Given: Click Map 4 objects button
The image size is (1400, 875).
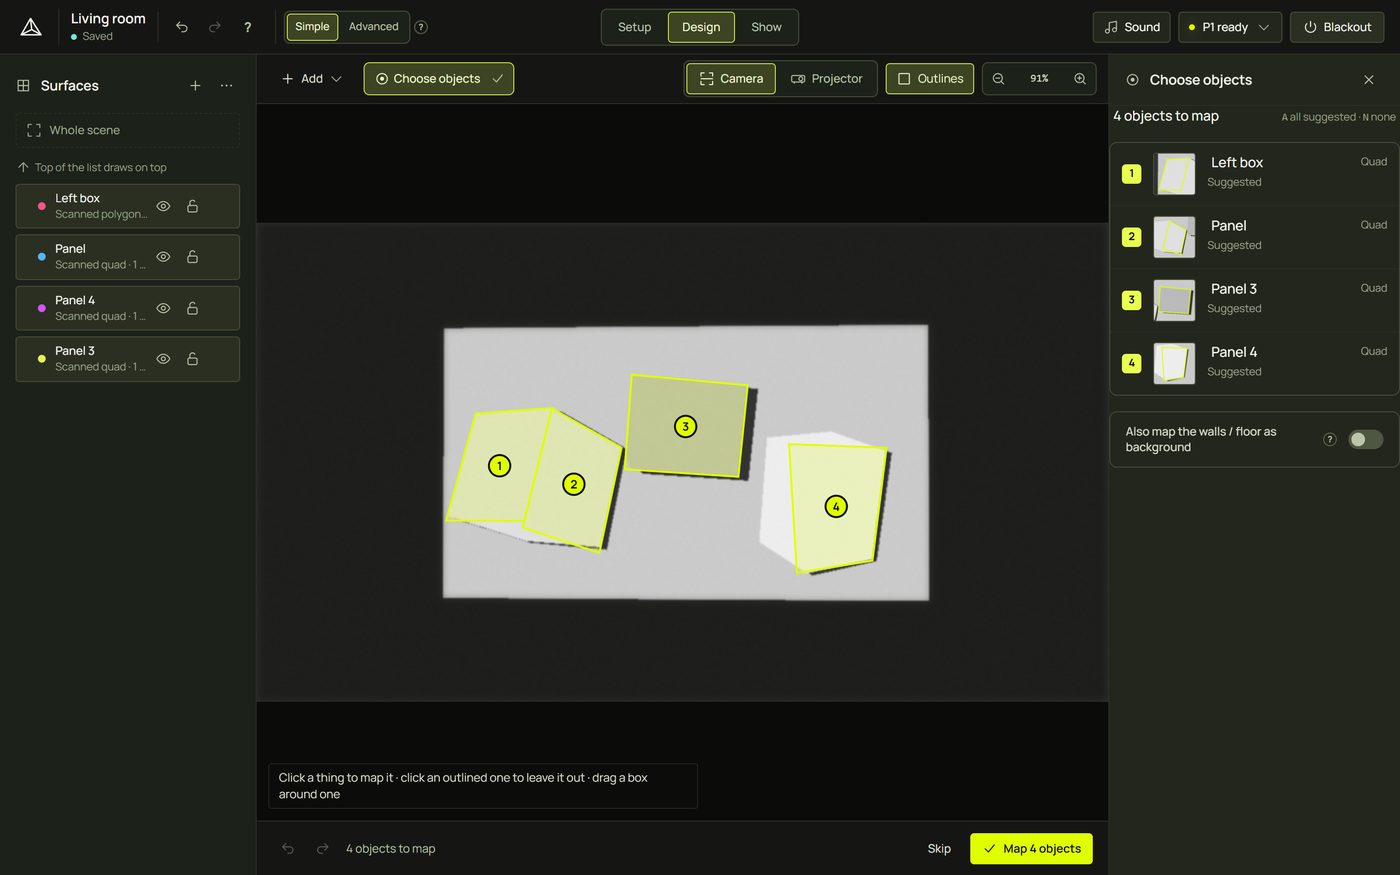Looking at the screenshot, I should coord(1031,849).
